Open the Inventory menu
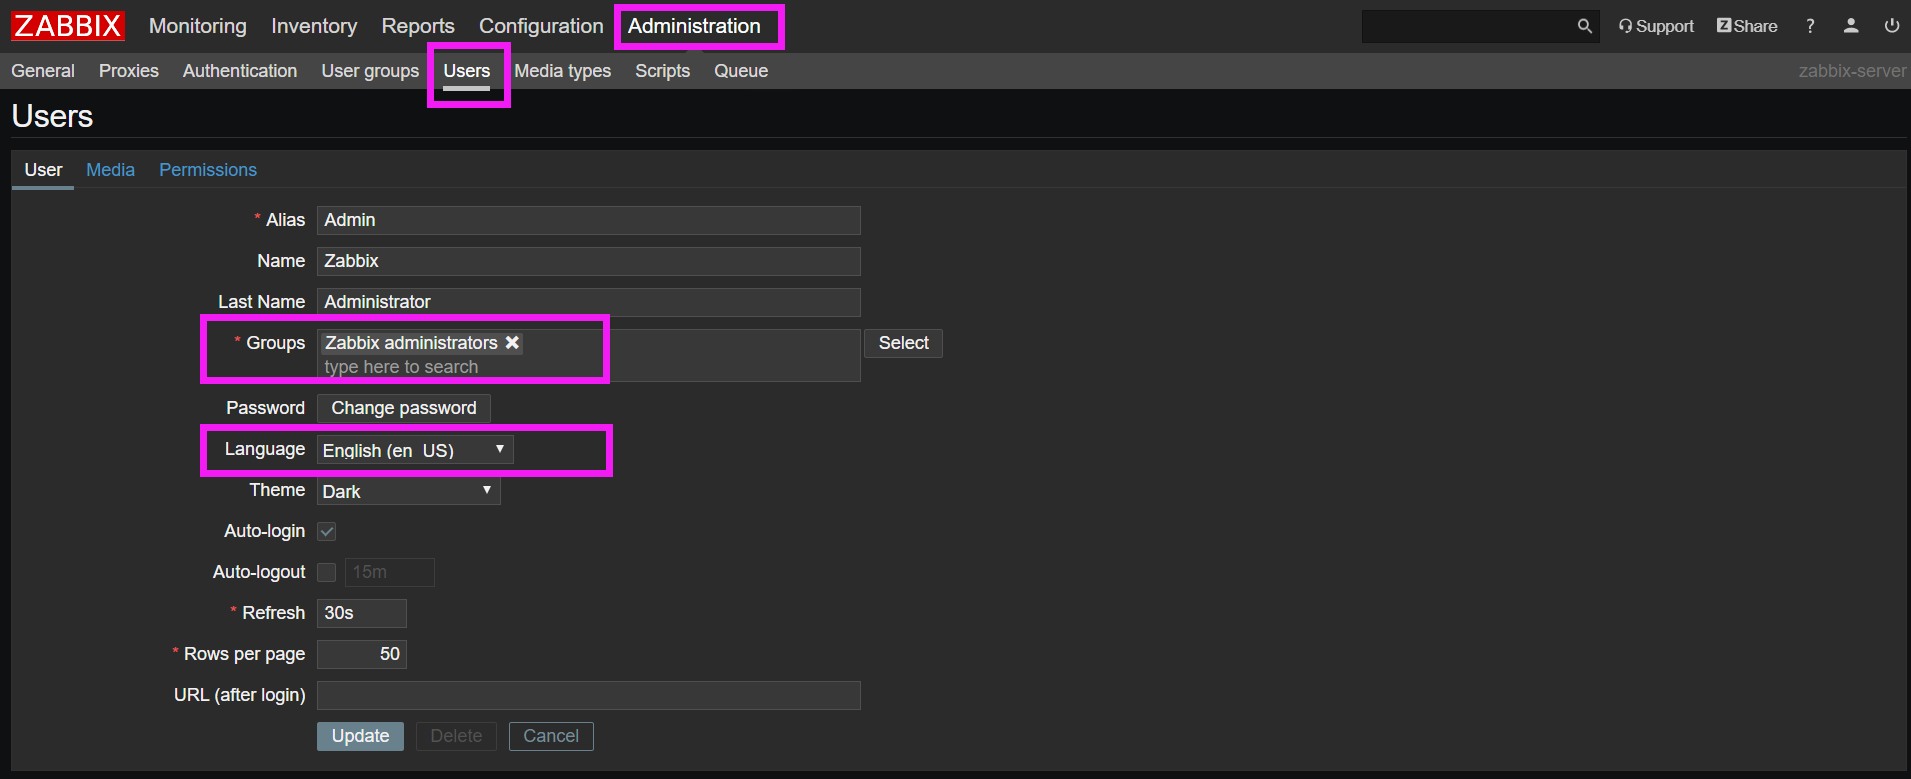 [x=314, y=26]
